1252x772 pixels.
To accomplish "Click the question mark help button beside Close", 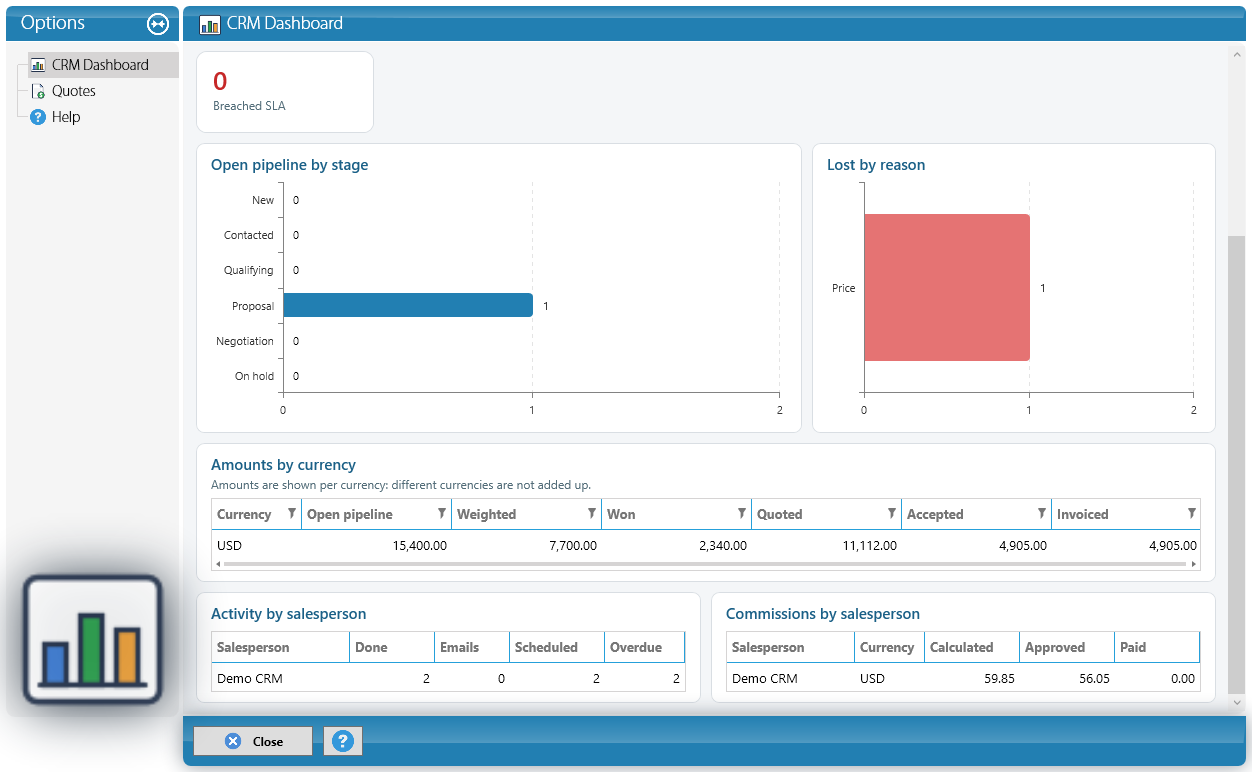I will (343, 741).
